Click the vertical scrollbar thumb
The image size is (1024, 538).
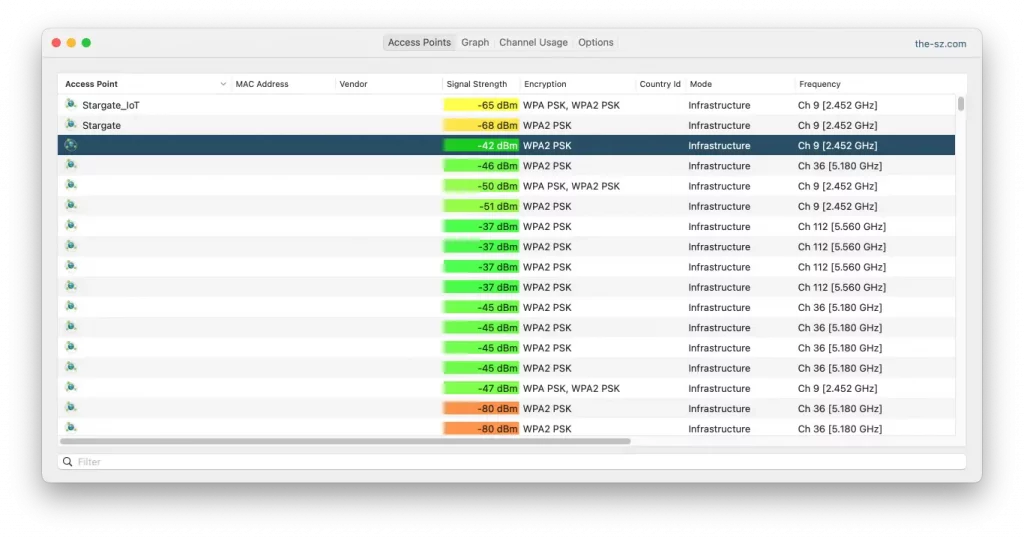[x=961, y=103]
